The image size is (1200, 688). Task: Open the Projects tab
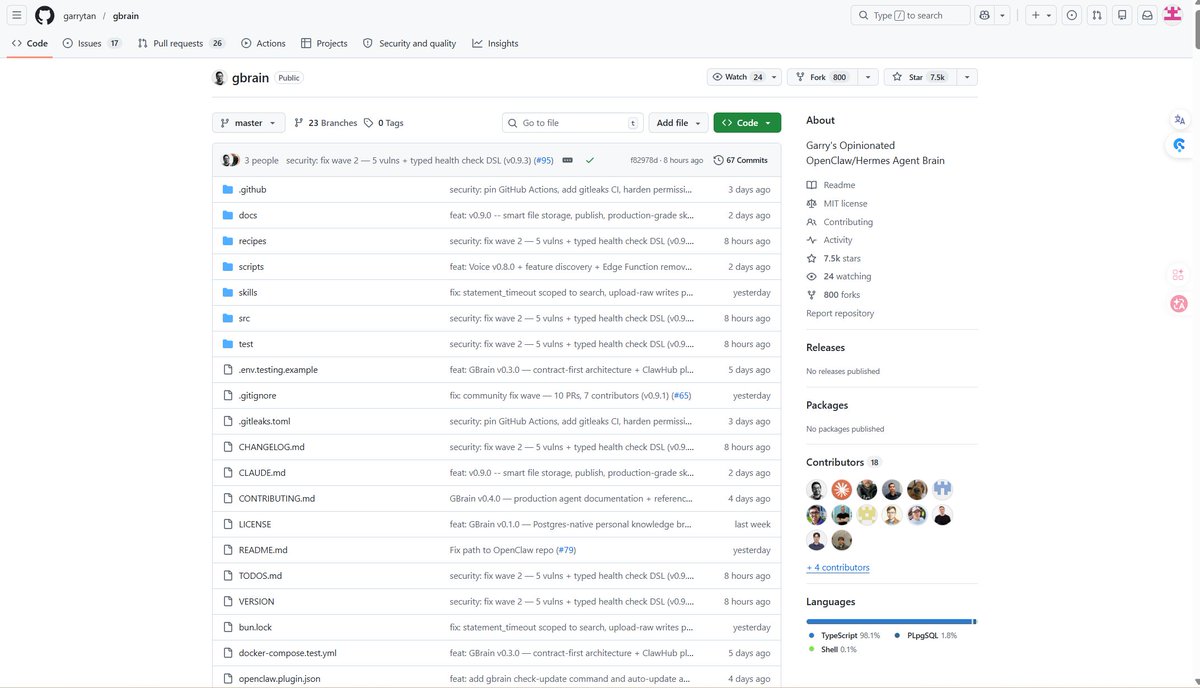click(324, 44)
